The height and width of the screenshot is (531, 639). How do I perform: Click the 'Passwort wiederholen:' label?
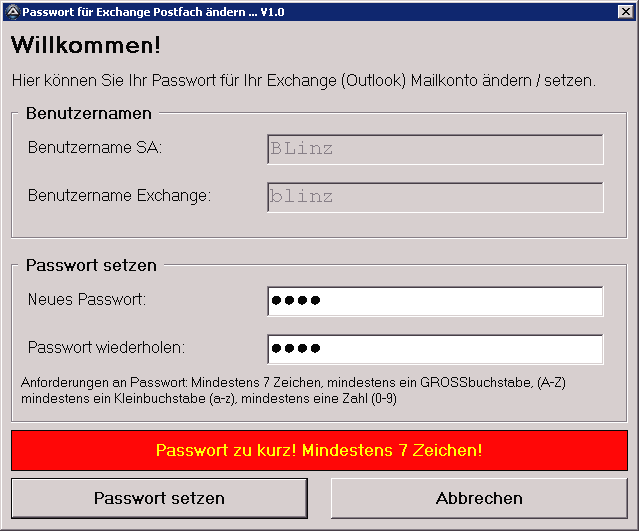107,347
